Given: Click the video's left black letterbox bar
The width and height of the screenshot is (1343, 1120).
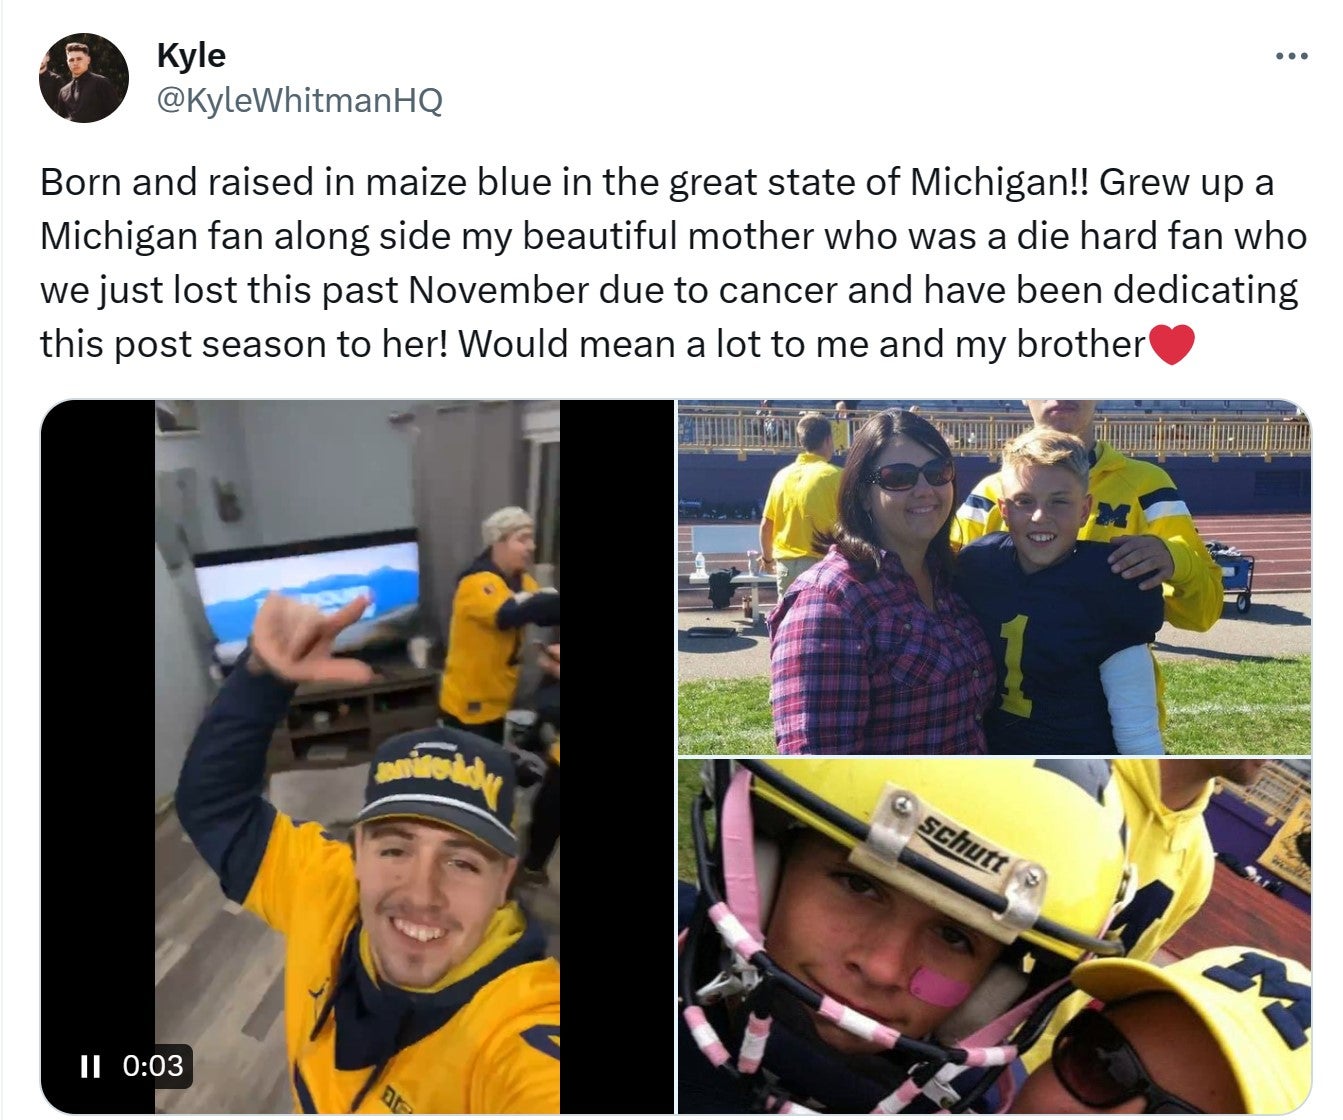Looking at the screenshot, I should [97, 700].
